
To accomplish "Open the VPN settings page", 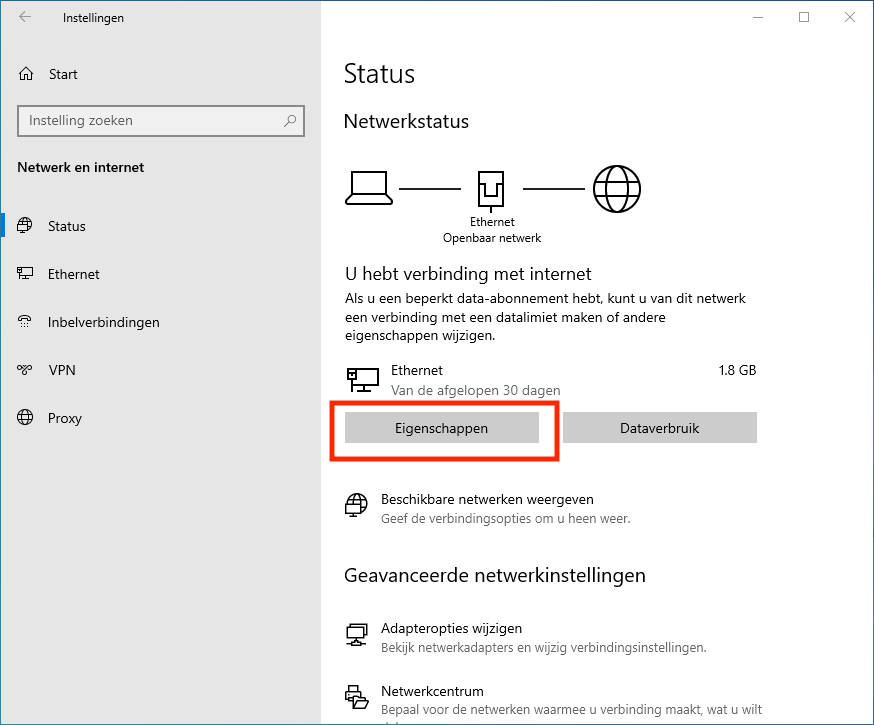I will 62,370.
